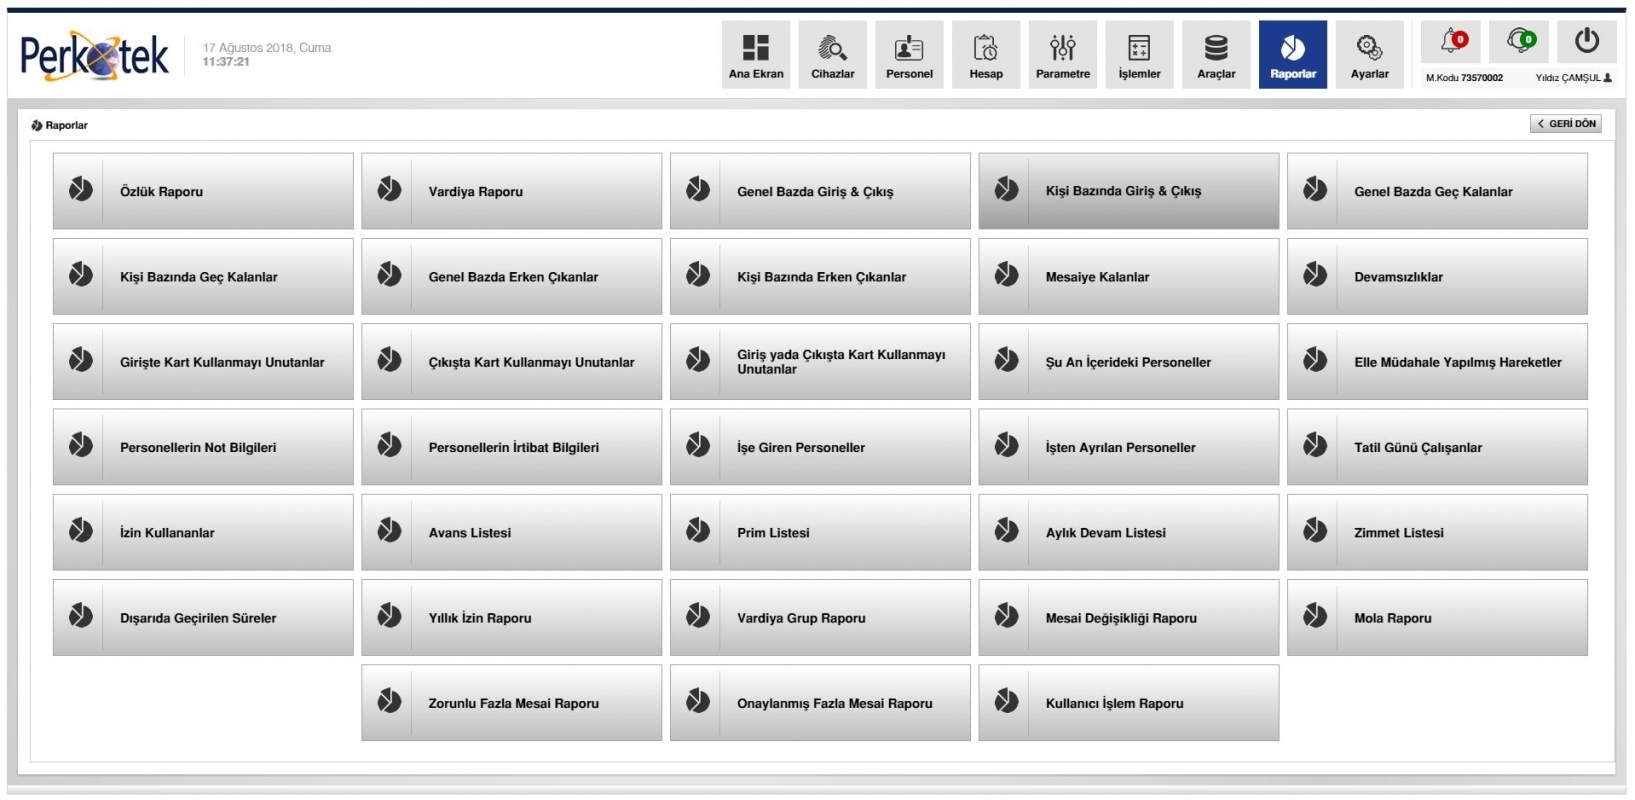Open the Cihazlar devices section

(x=833, y=55)
